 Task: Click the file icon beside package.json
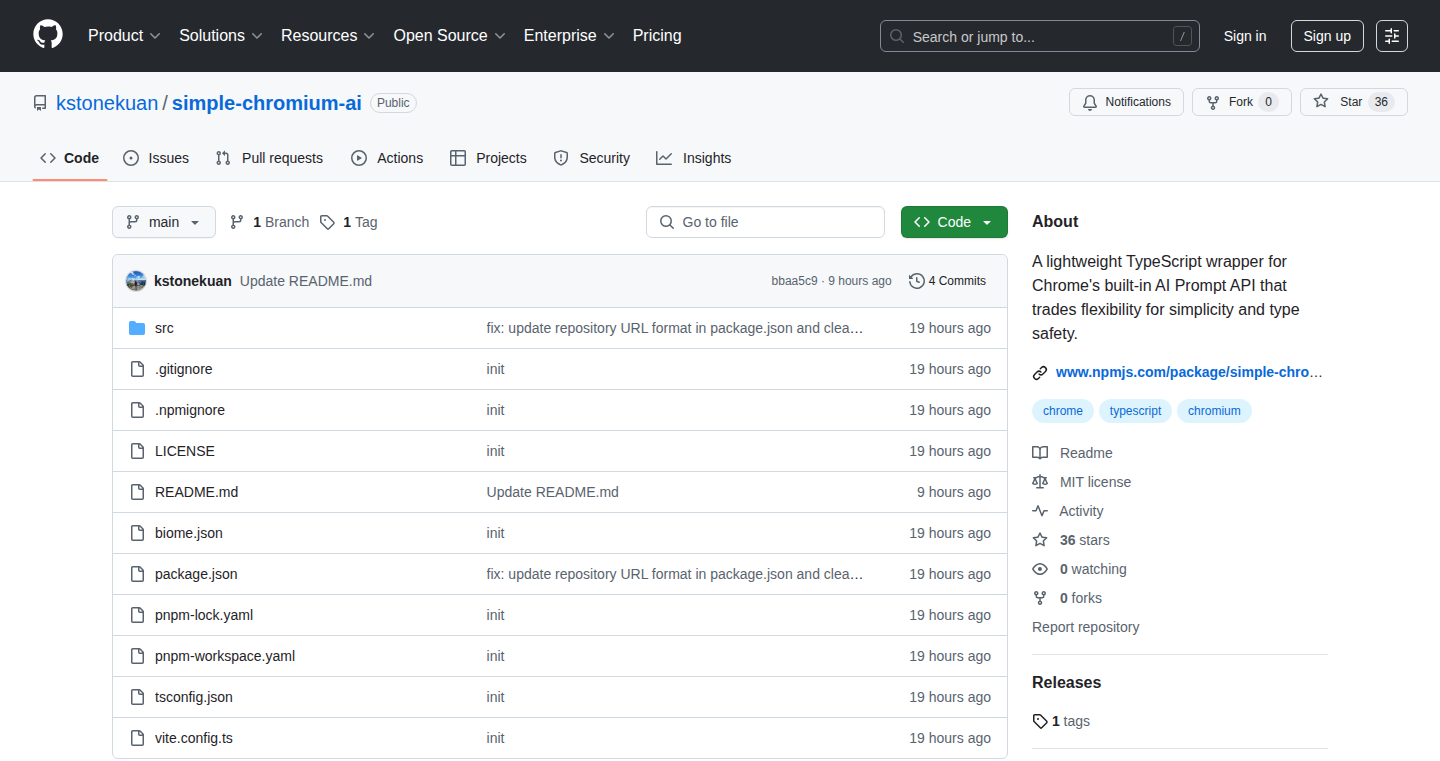coord(137,574)
